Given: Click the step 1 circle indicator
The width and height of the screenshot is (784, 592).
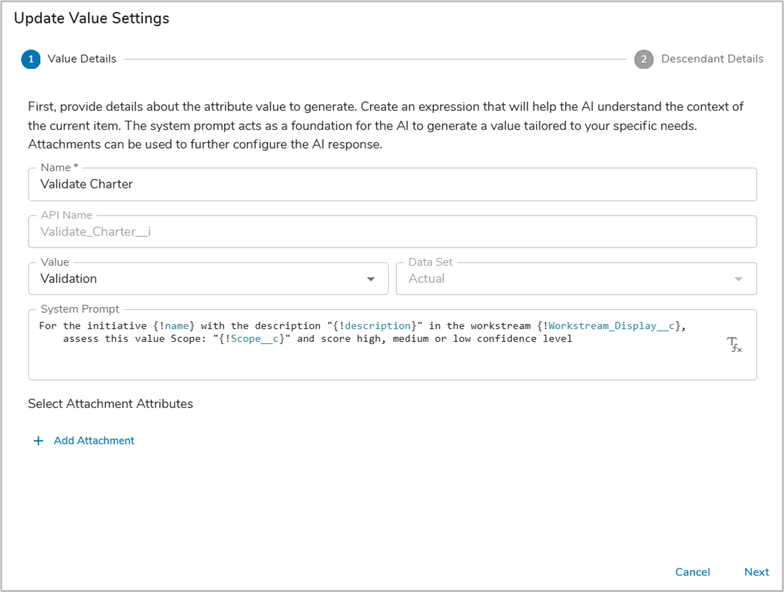Looking at the screenshot, I should 31,59.
